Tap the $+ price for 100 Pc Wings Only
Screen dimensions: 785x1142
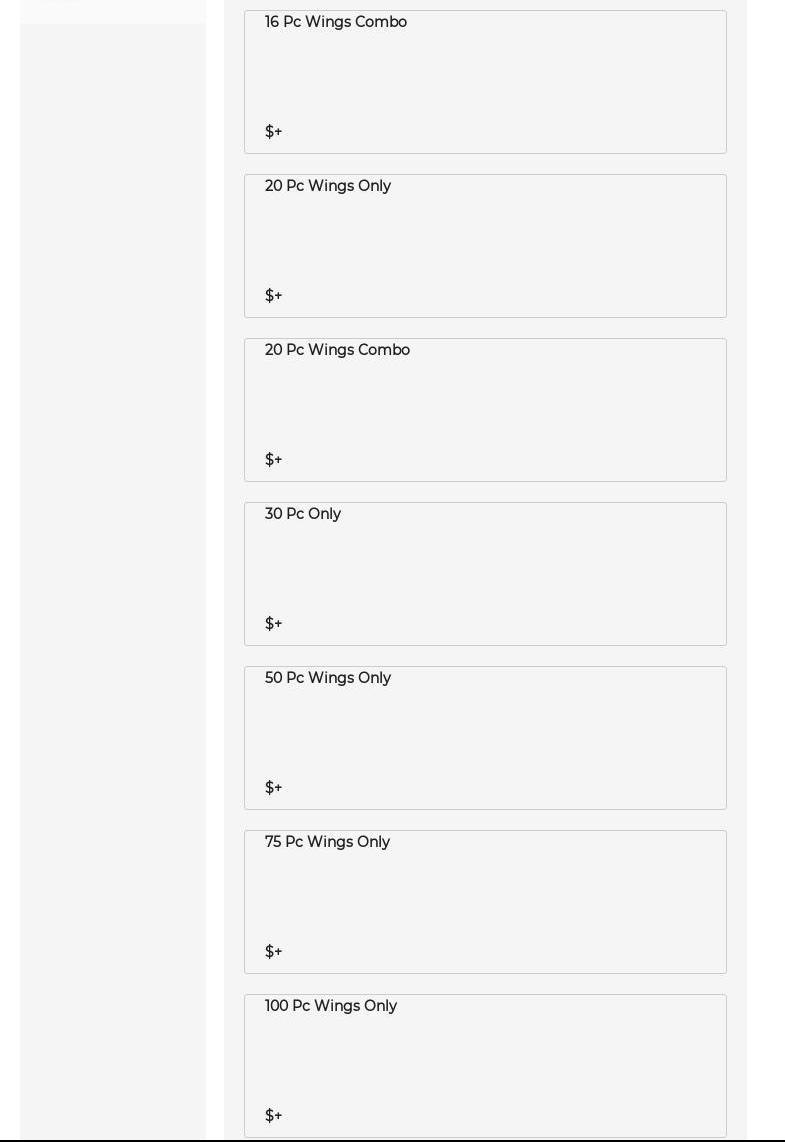273,1116
